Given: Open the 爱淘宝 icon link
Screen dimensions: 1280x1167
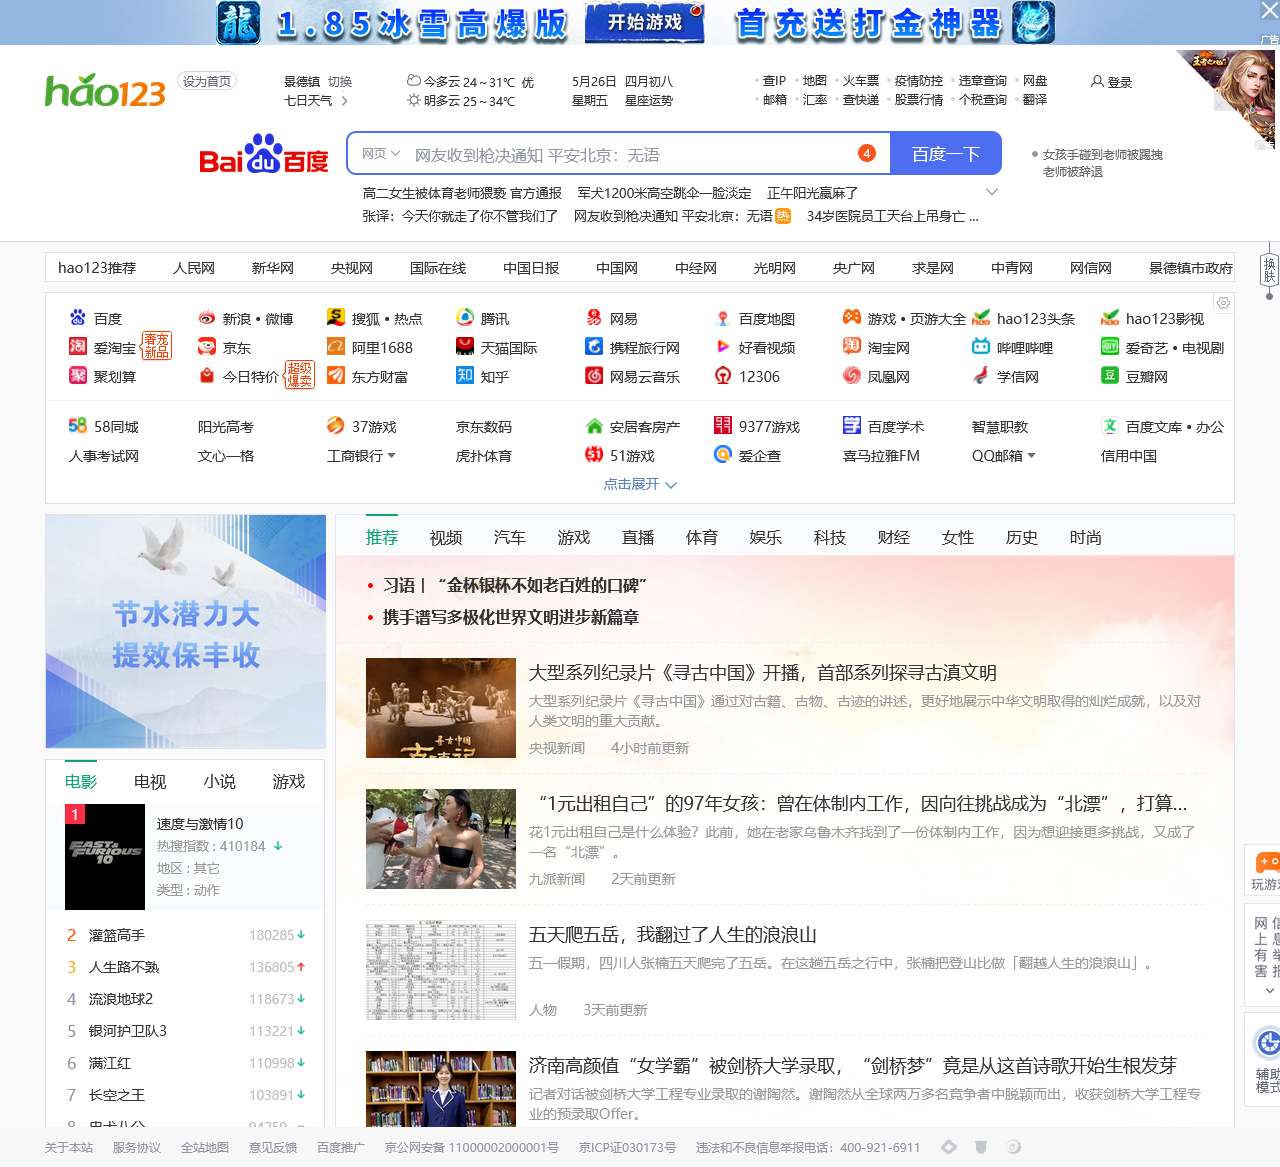Looking at the screenshot, I should (77, 347).
